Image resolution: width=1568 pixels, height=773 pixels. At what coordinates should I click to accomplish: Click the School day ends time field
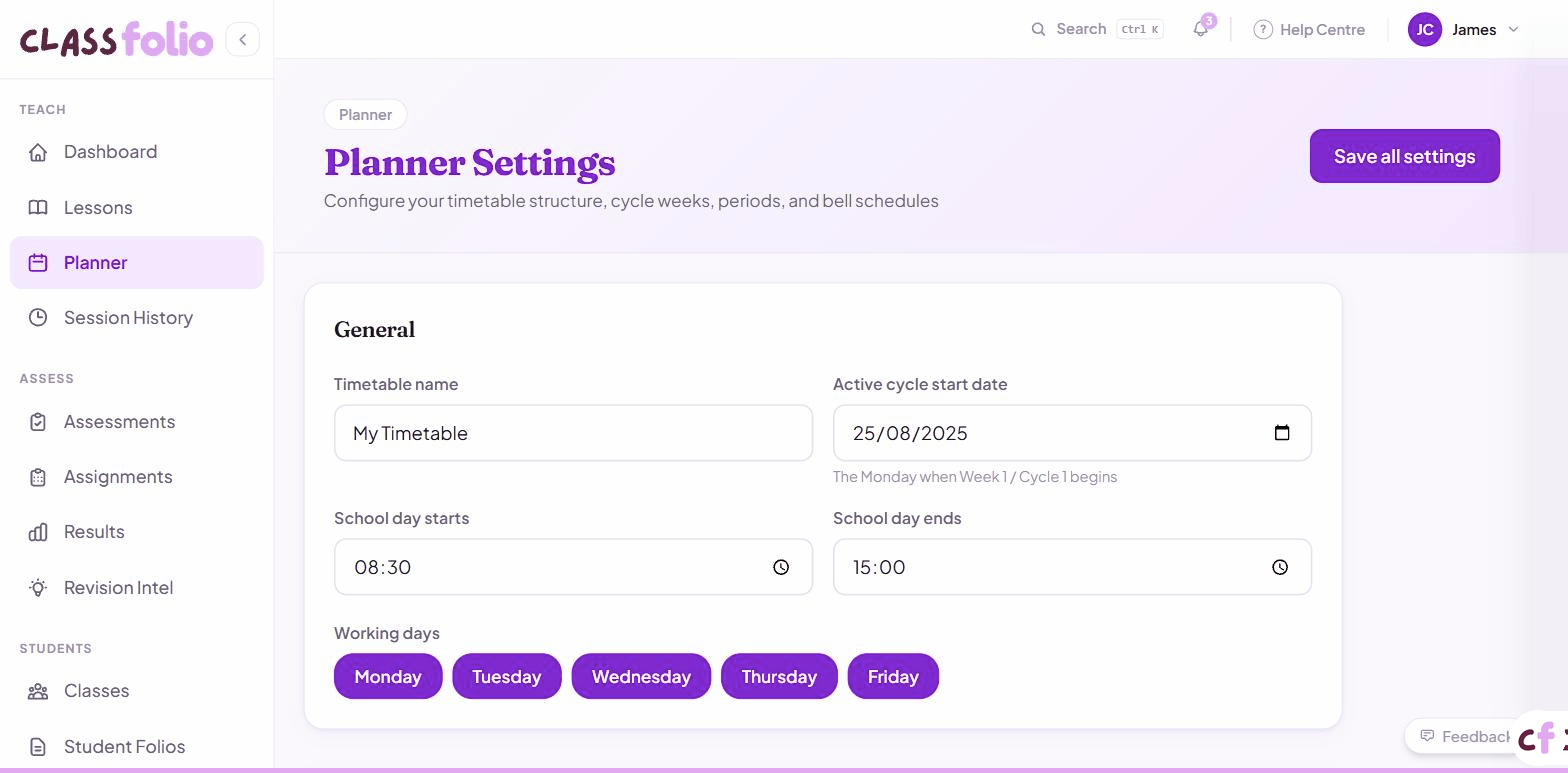click(1072, 567)
